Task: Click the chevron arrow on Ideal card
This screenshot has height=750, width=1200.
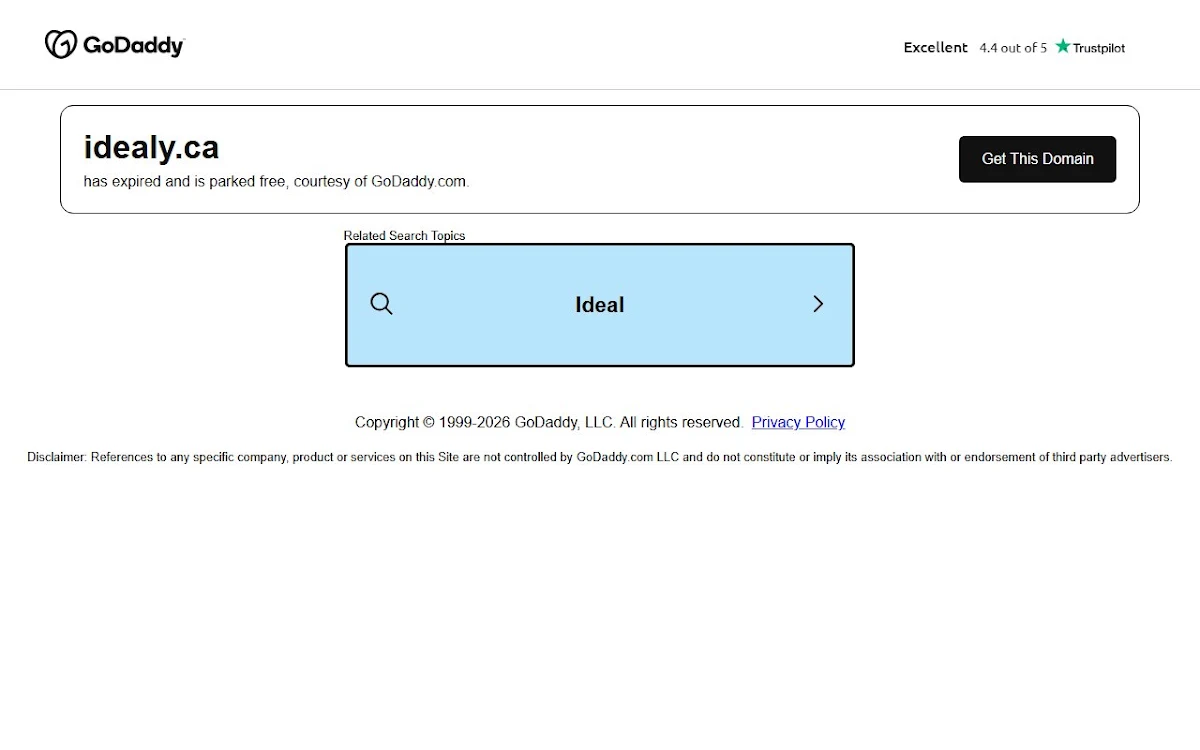Action: [818, 304]
